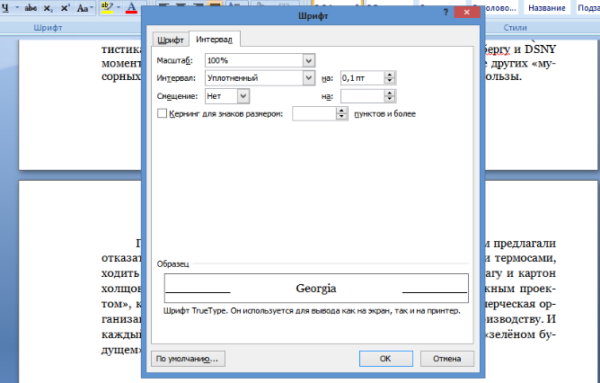Open the Масштаб dropdown showing 100%
The width and height of the screenshot is (600, 383).
309,60
